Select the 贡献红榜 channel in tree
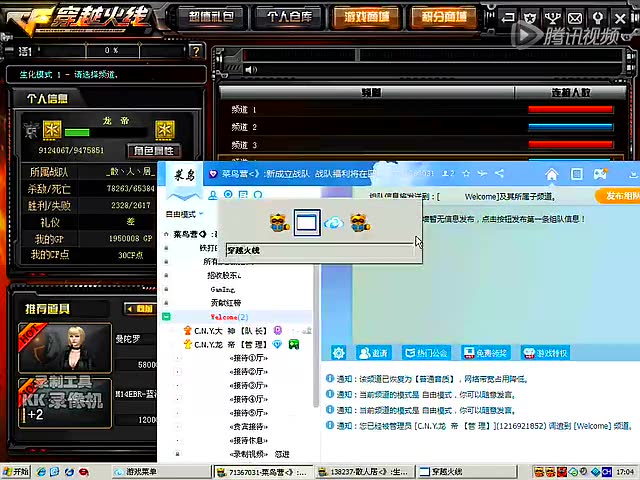640x480 pixels. tap(223, 302)
